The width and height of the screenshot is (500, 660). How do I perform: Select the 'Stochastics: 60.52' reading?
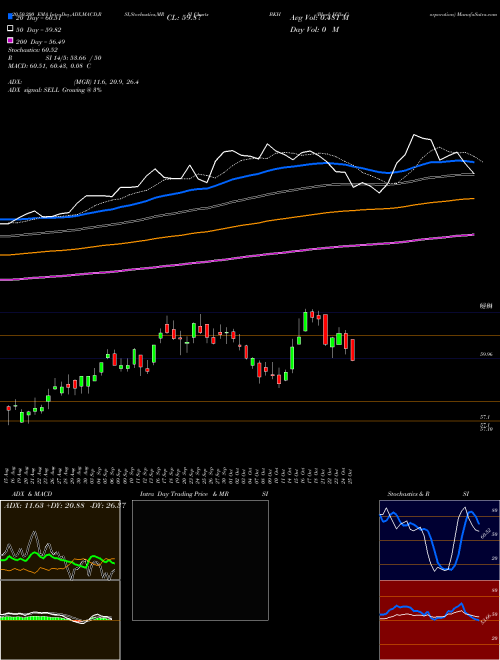click(33, 50)
